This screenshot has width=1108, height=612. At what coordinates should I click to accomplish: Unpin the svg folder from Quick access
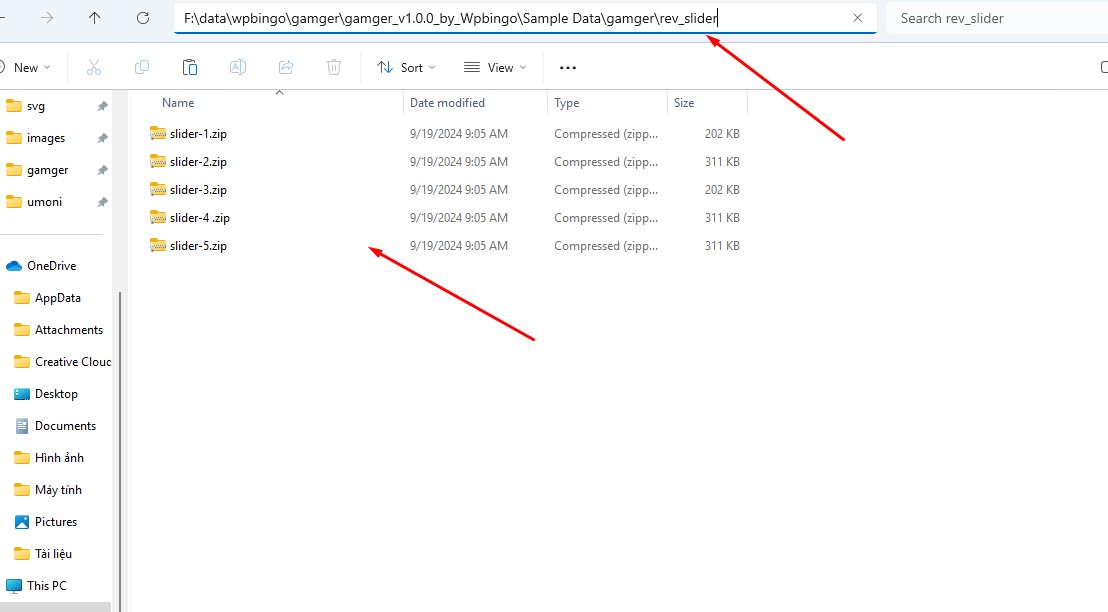[102, 106]
